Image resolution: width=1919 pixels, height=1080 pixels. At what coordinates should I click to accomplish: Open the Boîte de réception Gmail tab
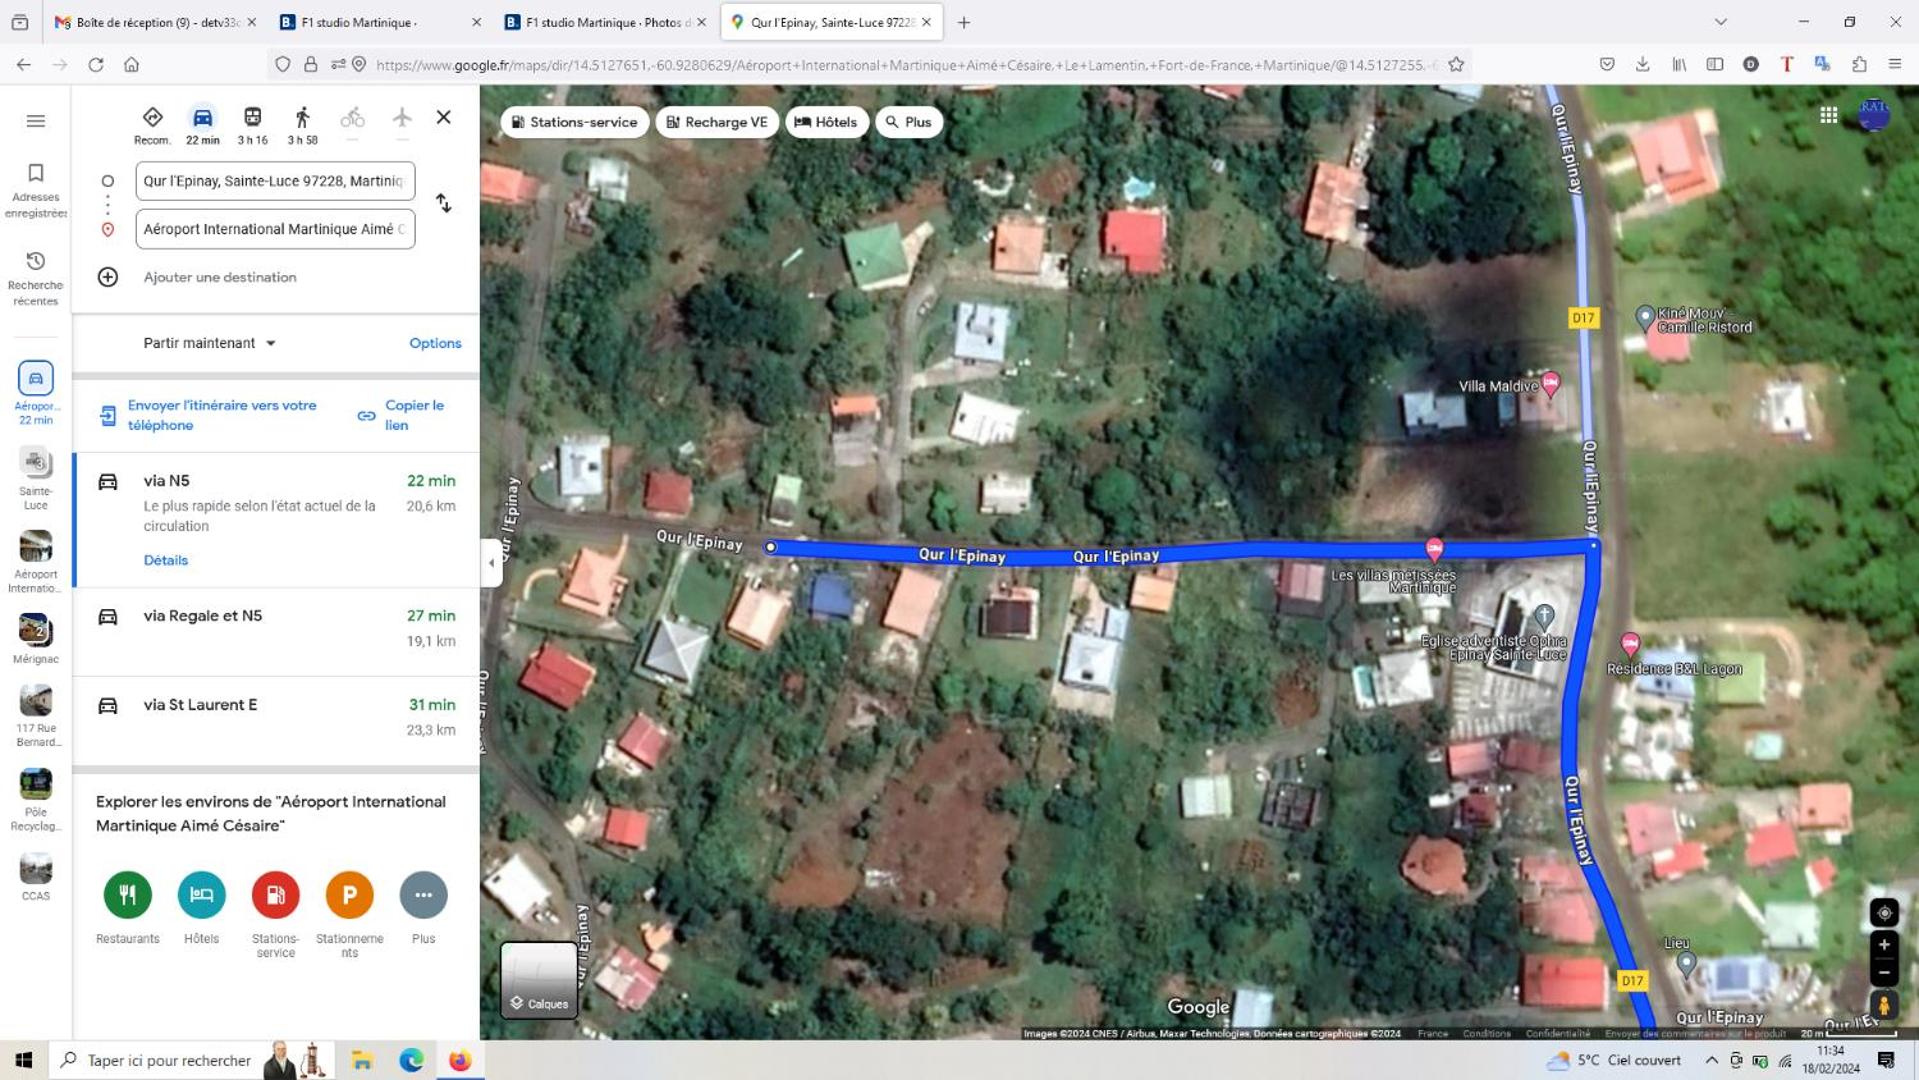click(155, 22)
